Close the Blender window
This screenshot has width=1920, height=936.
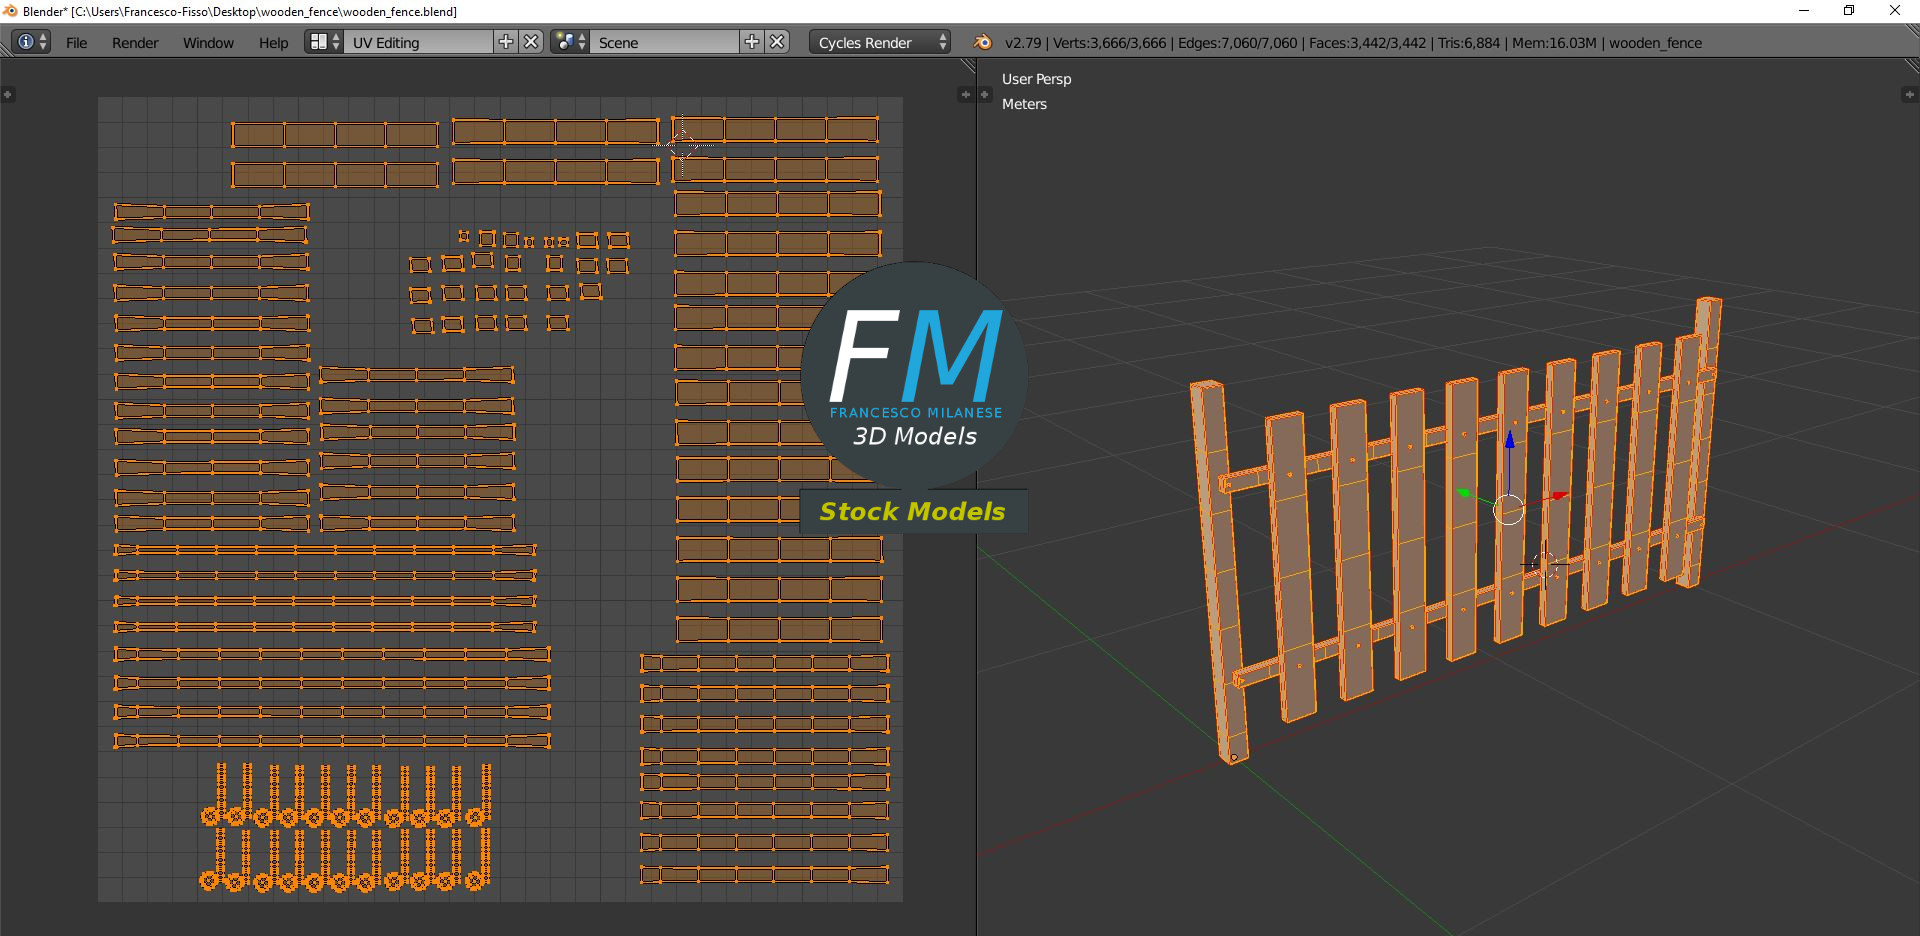tap(1895, 11)
